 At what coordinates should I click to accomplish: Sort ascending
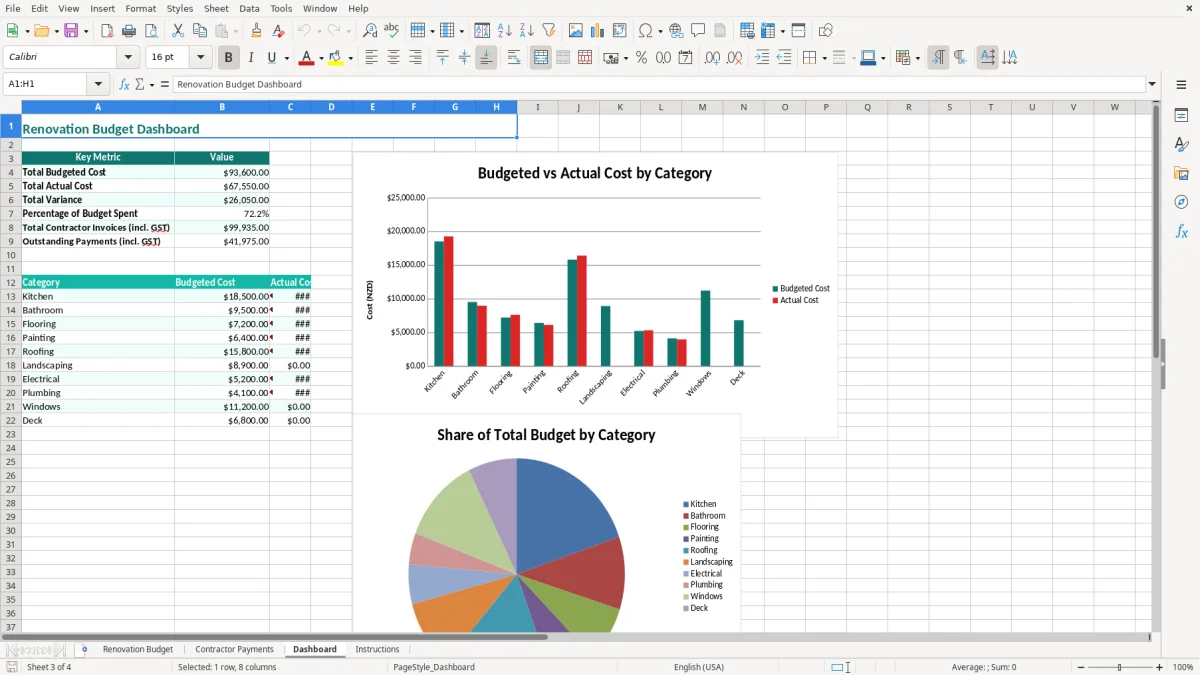pos(504,31)
